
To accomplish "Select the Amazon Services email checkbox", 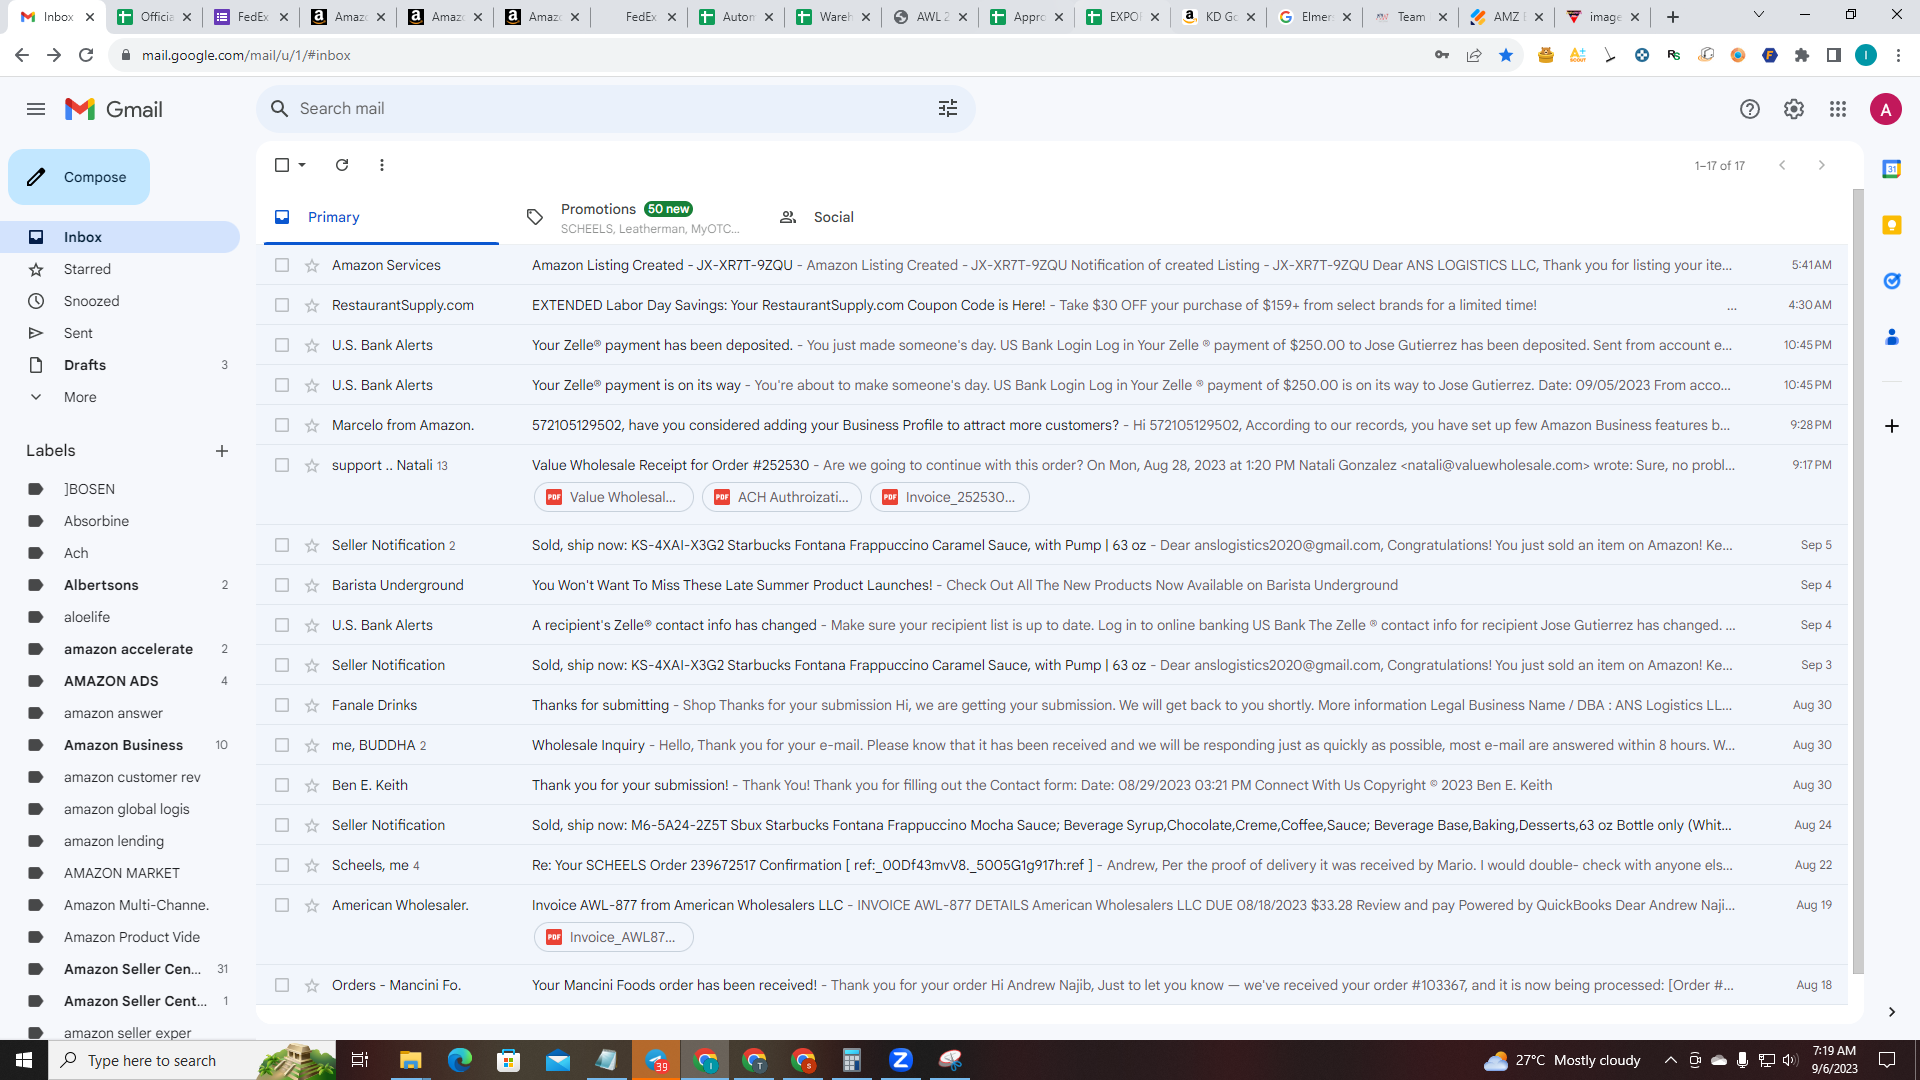I will (282, 265).
